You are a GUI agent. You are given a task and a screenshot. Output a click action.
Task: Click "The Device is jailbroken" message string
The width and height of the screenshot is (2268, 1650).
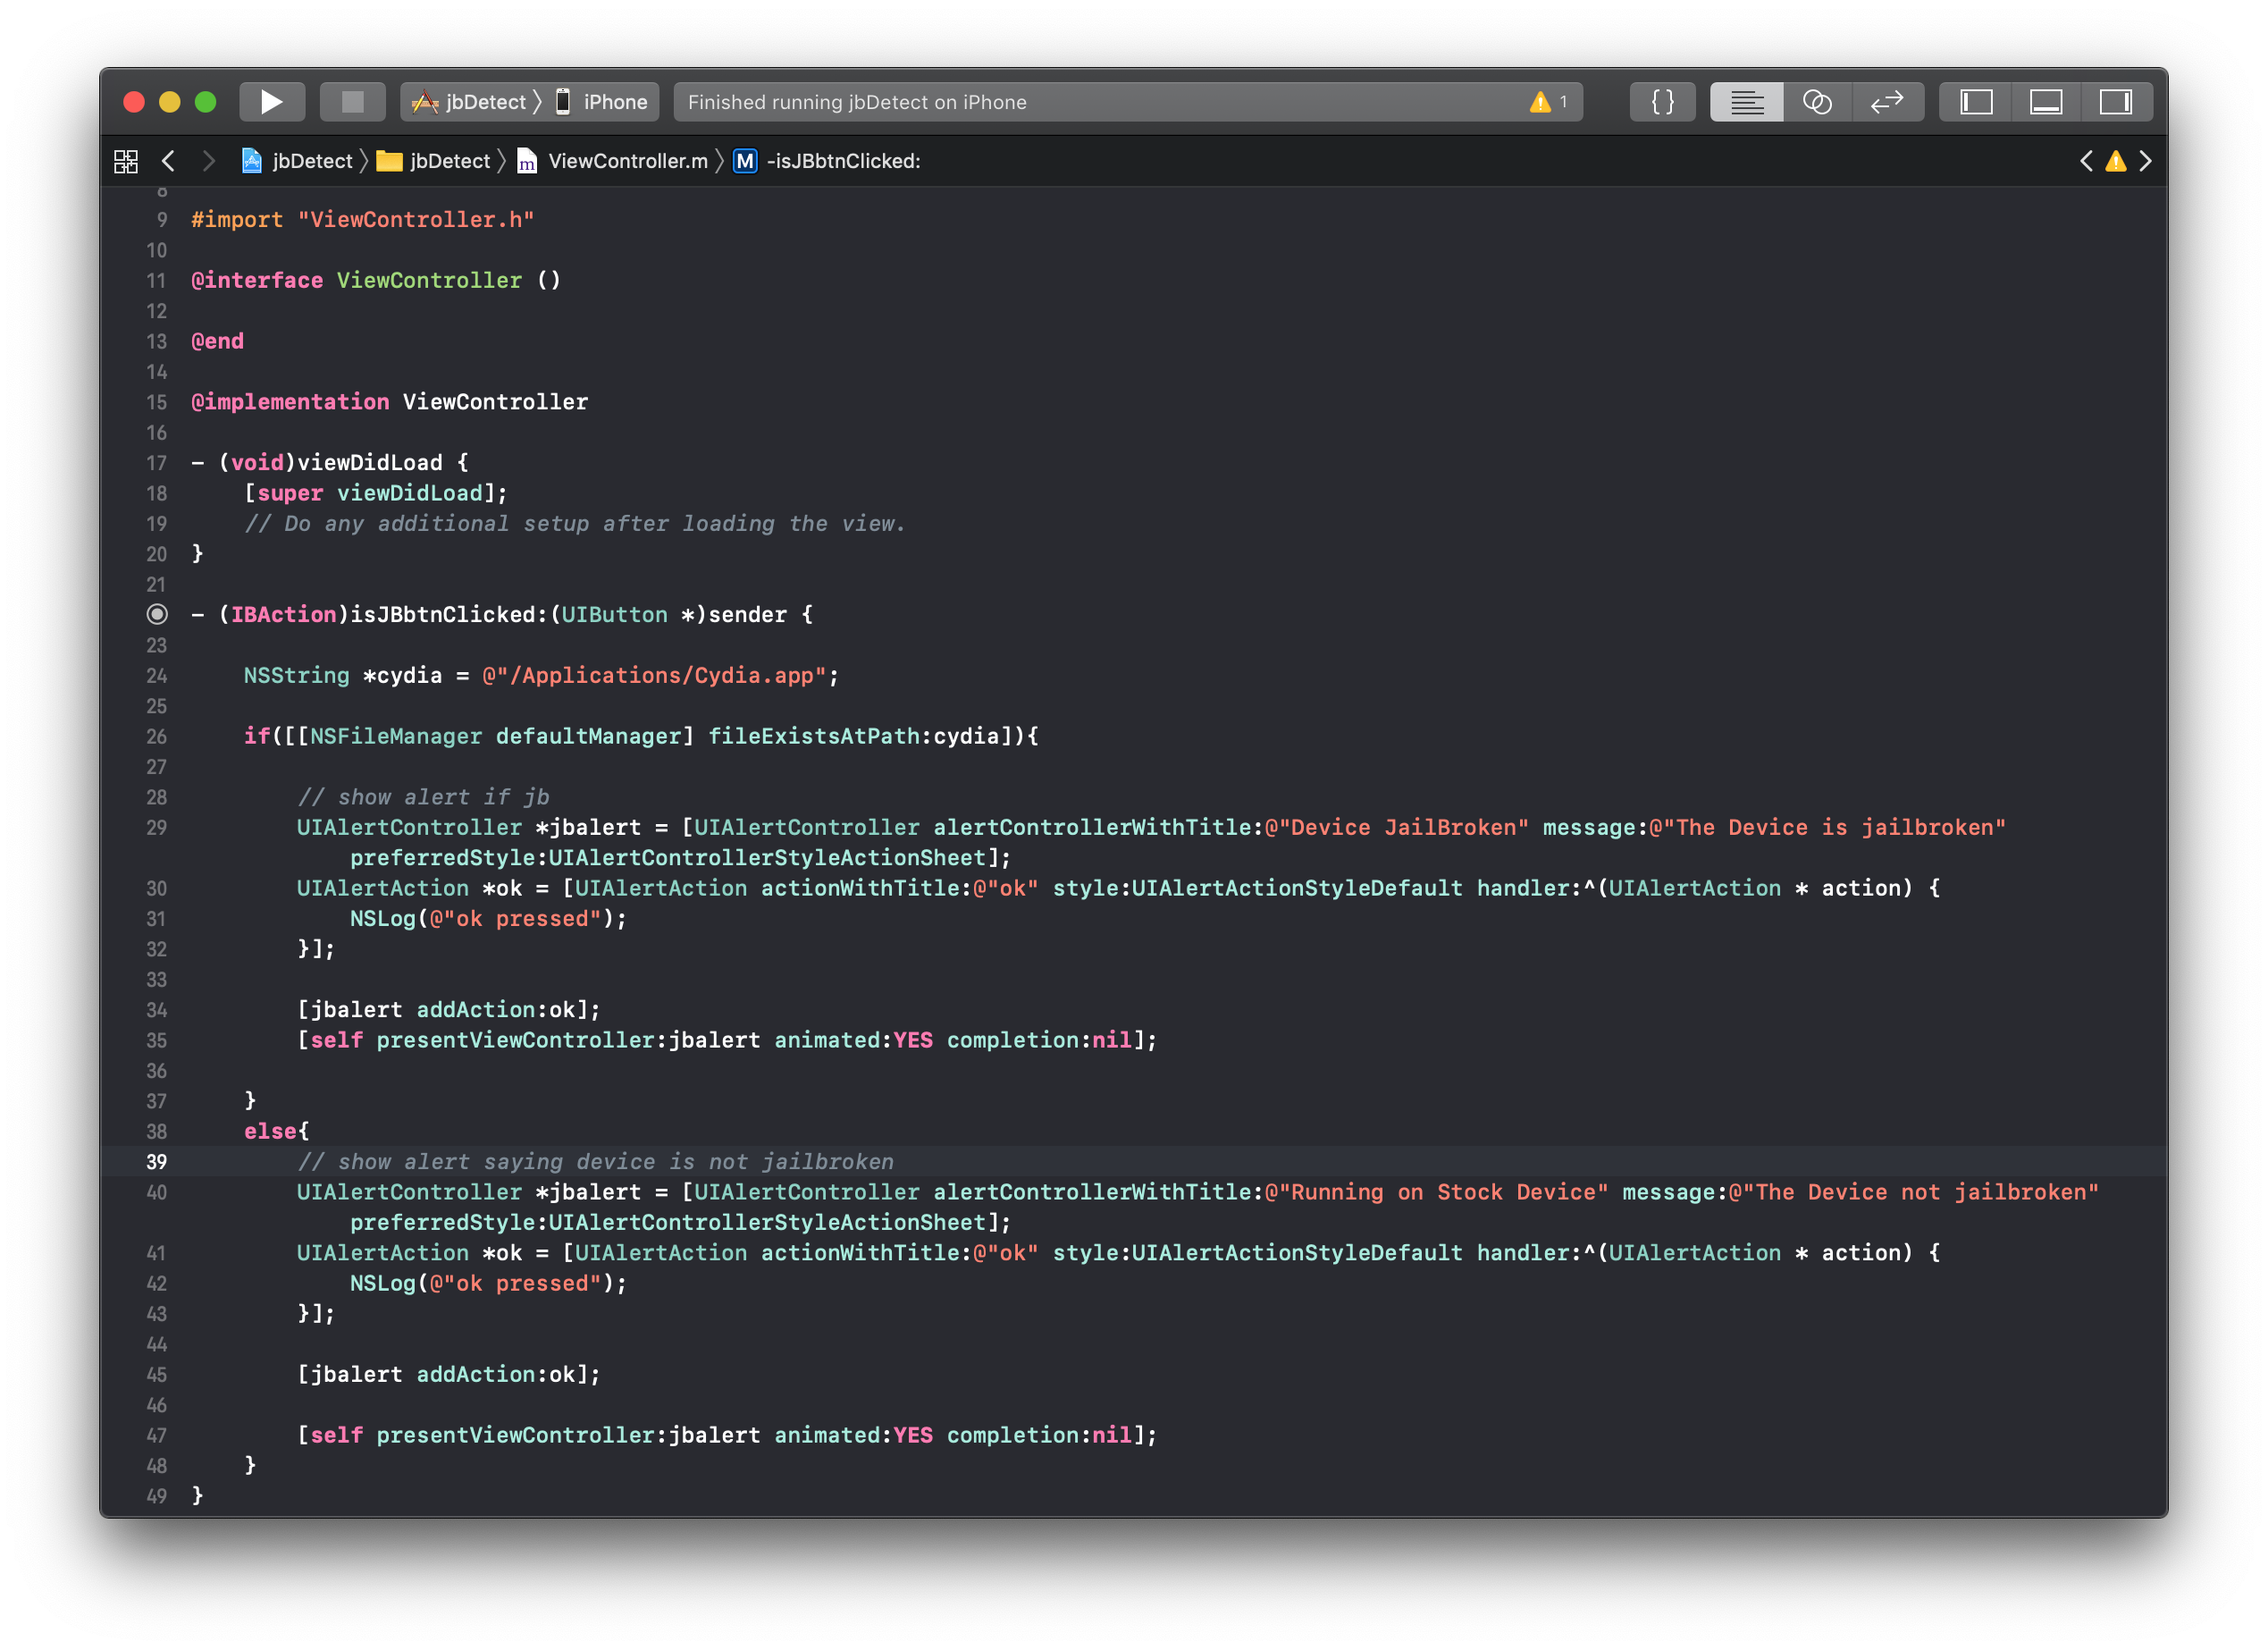pyautogui.click(x=1827, y=827)
